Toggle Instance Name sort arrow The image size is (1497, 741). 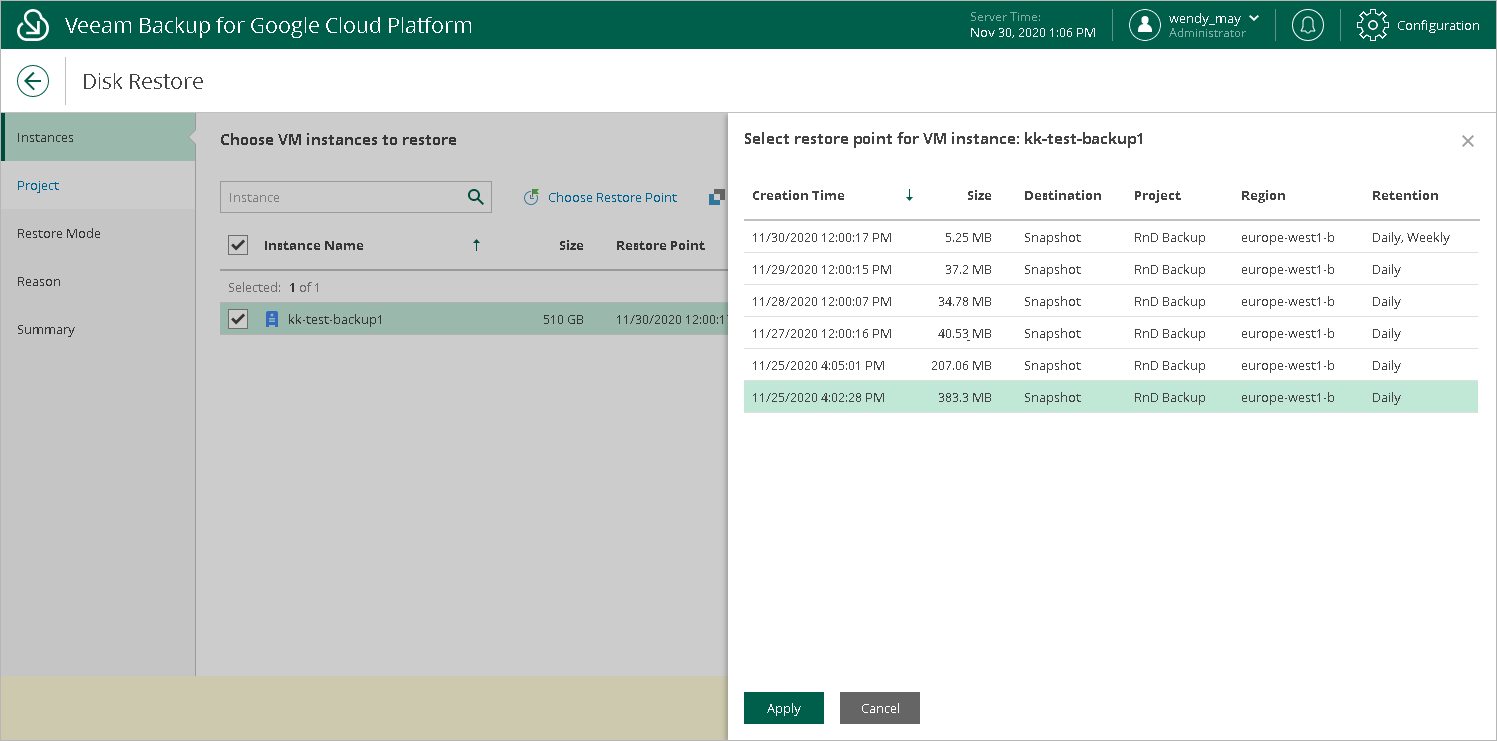[x=476, y=245]
